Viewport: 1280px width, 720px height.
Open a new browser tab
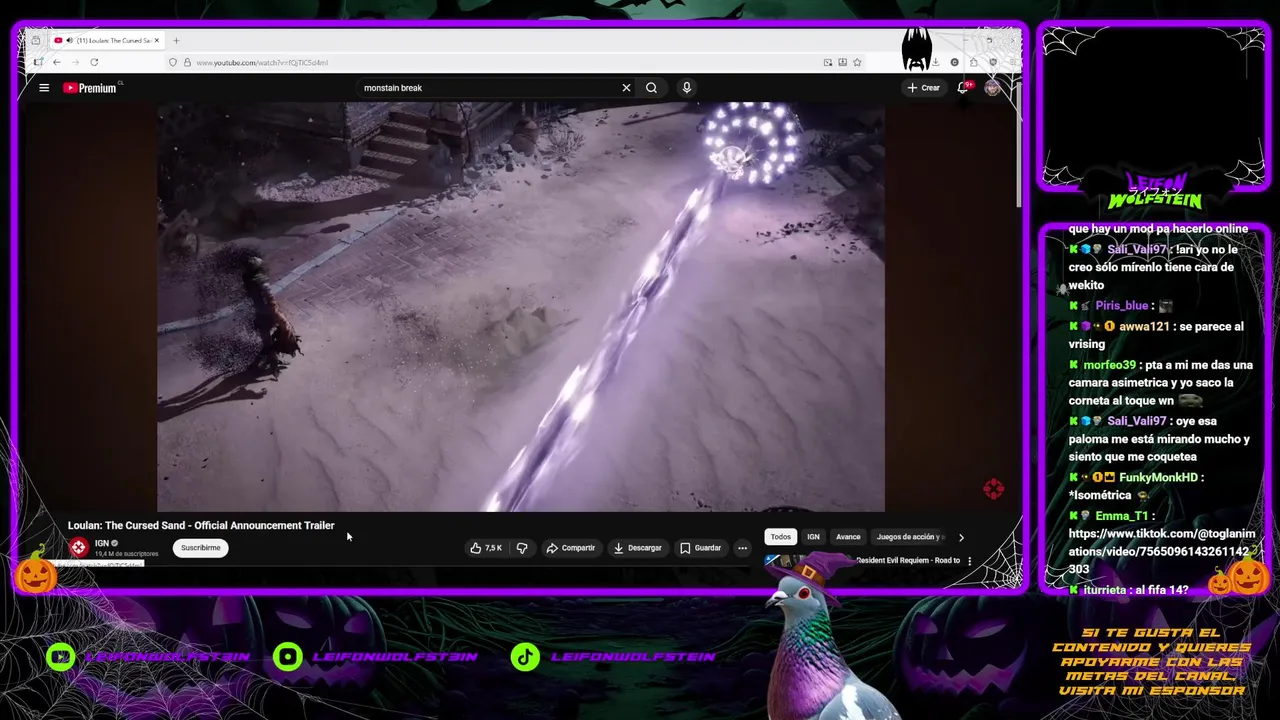(176, 41)
